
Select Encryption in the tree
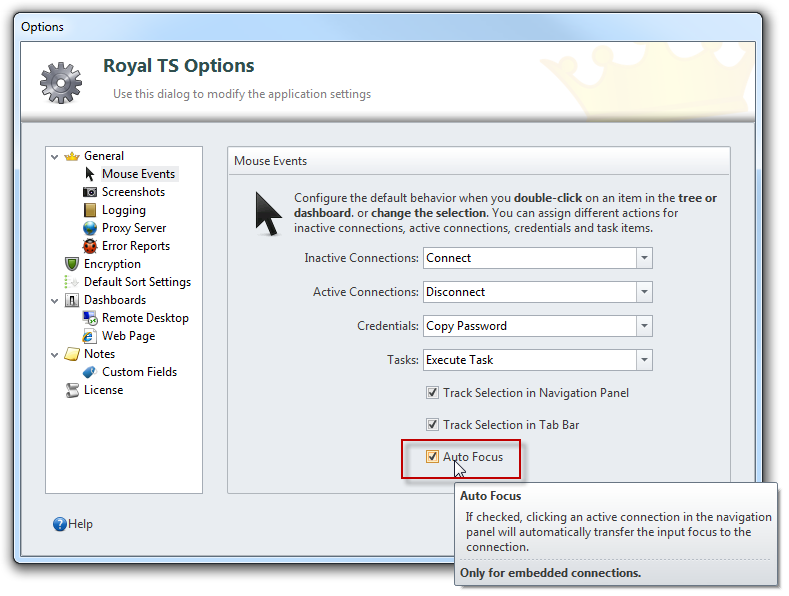point(112,264)
